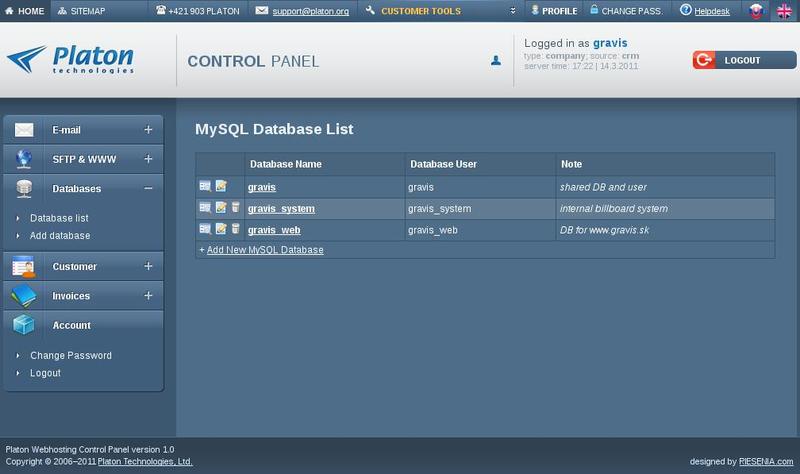Screen dimensions: 800x474
Task: Open RIESENIA.com footer link
Action: click(x=766, y=462)
